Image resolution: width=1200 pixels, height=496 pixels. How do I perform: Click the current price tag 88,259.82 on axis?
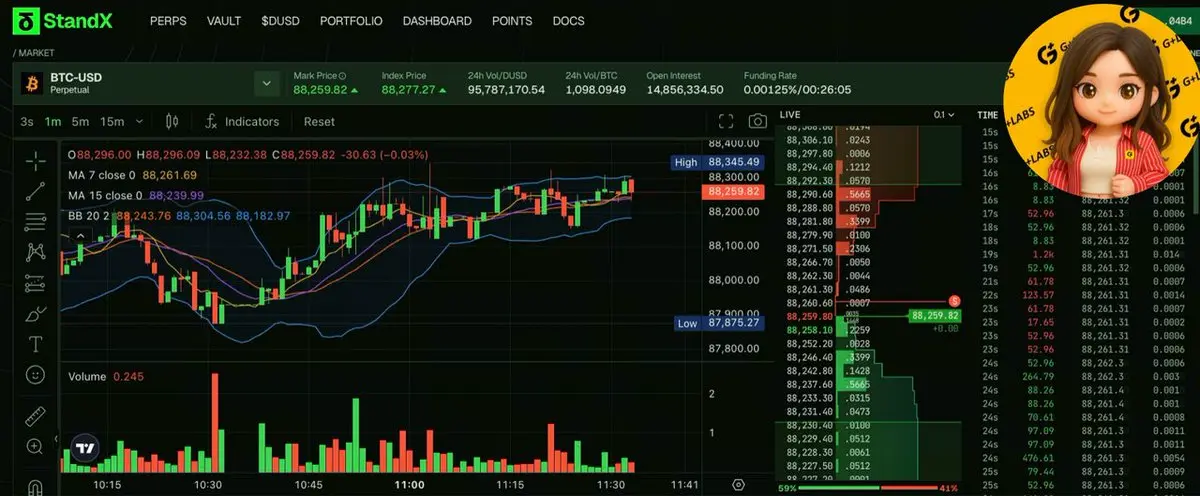click(x=734, y=190)
